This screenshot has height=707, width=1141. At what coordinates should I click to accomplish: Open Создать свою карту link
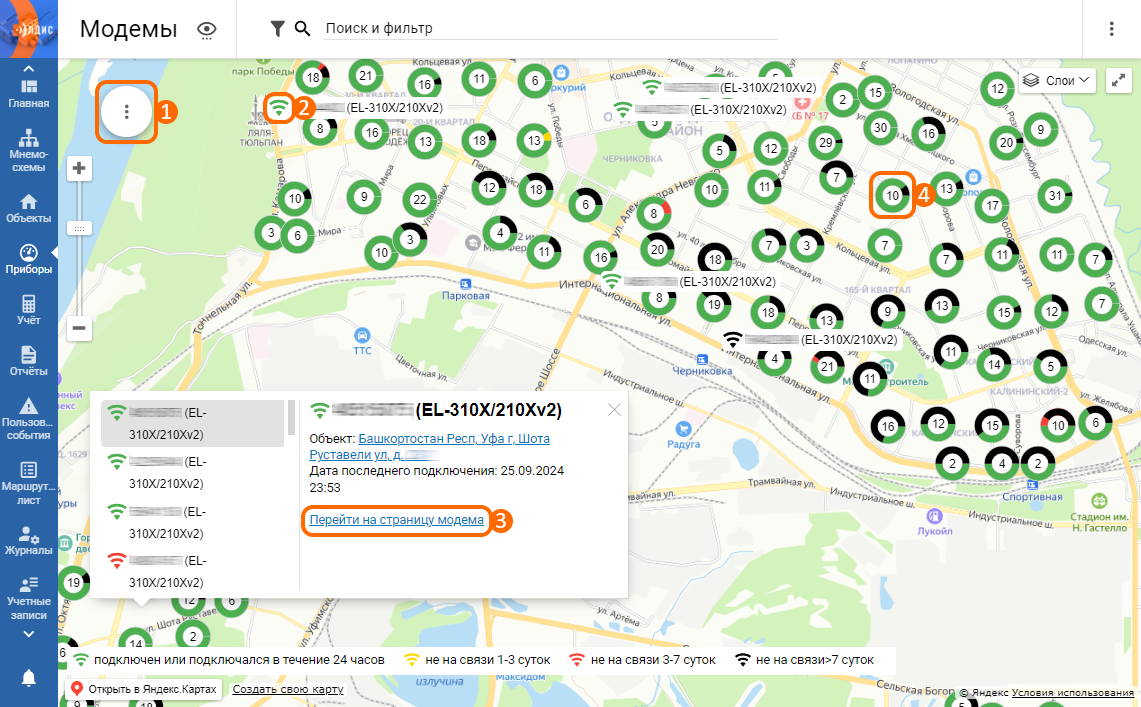[288, 689]
